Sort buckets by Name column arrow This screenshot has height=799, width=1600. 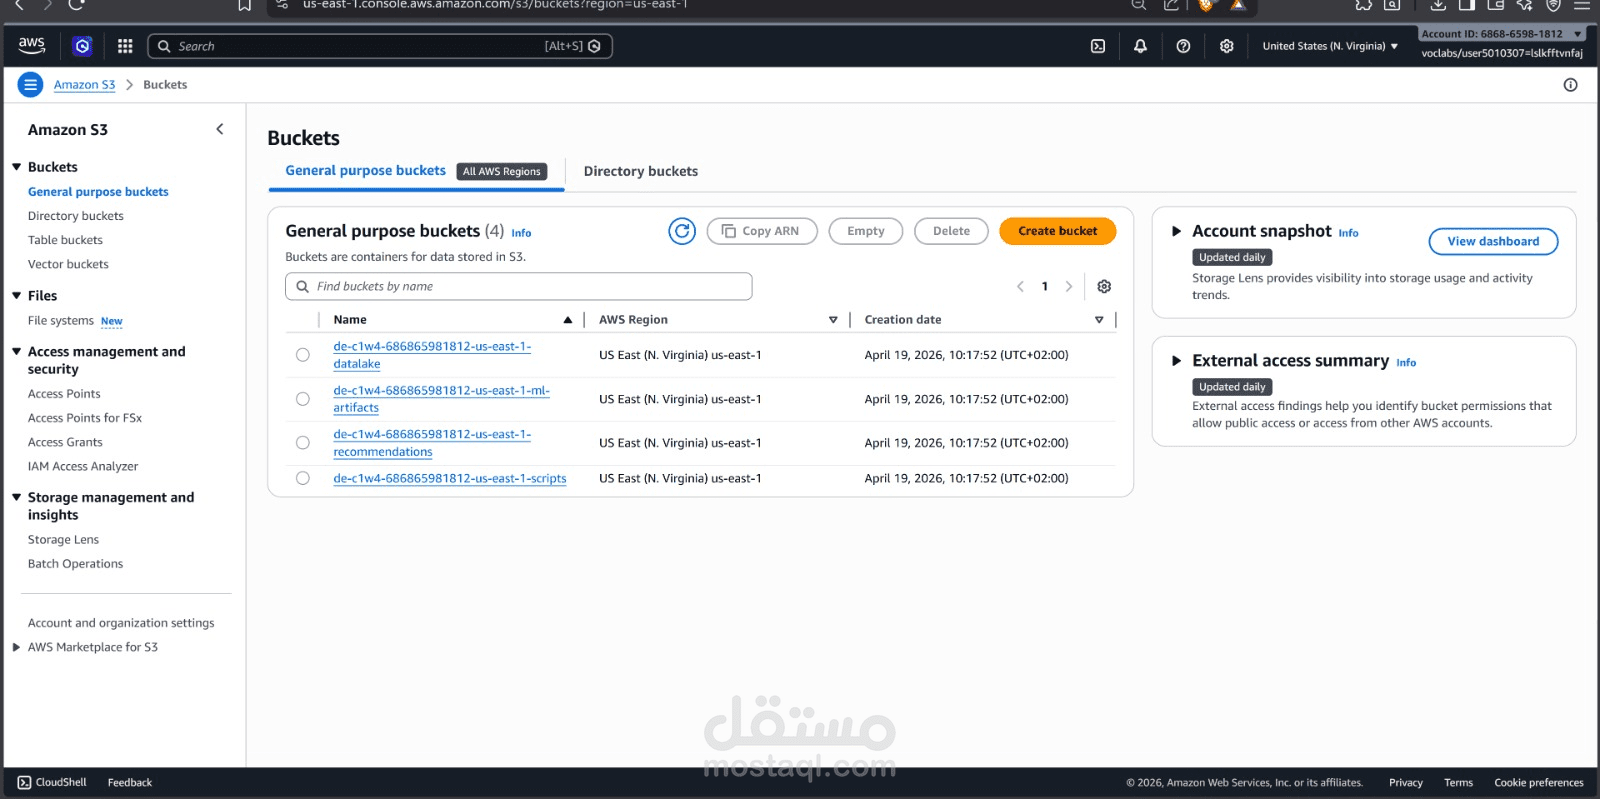[x=568, y=320]
